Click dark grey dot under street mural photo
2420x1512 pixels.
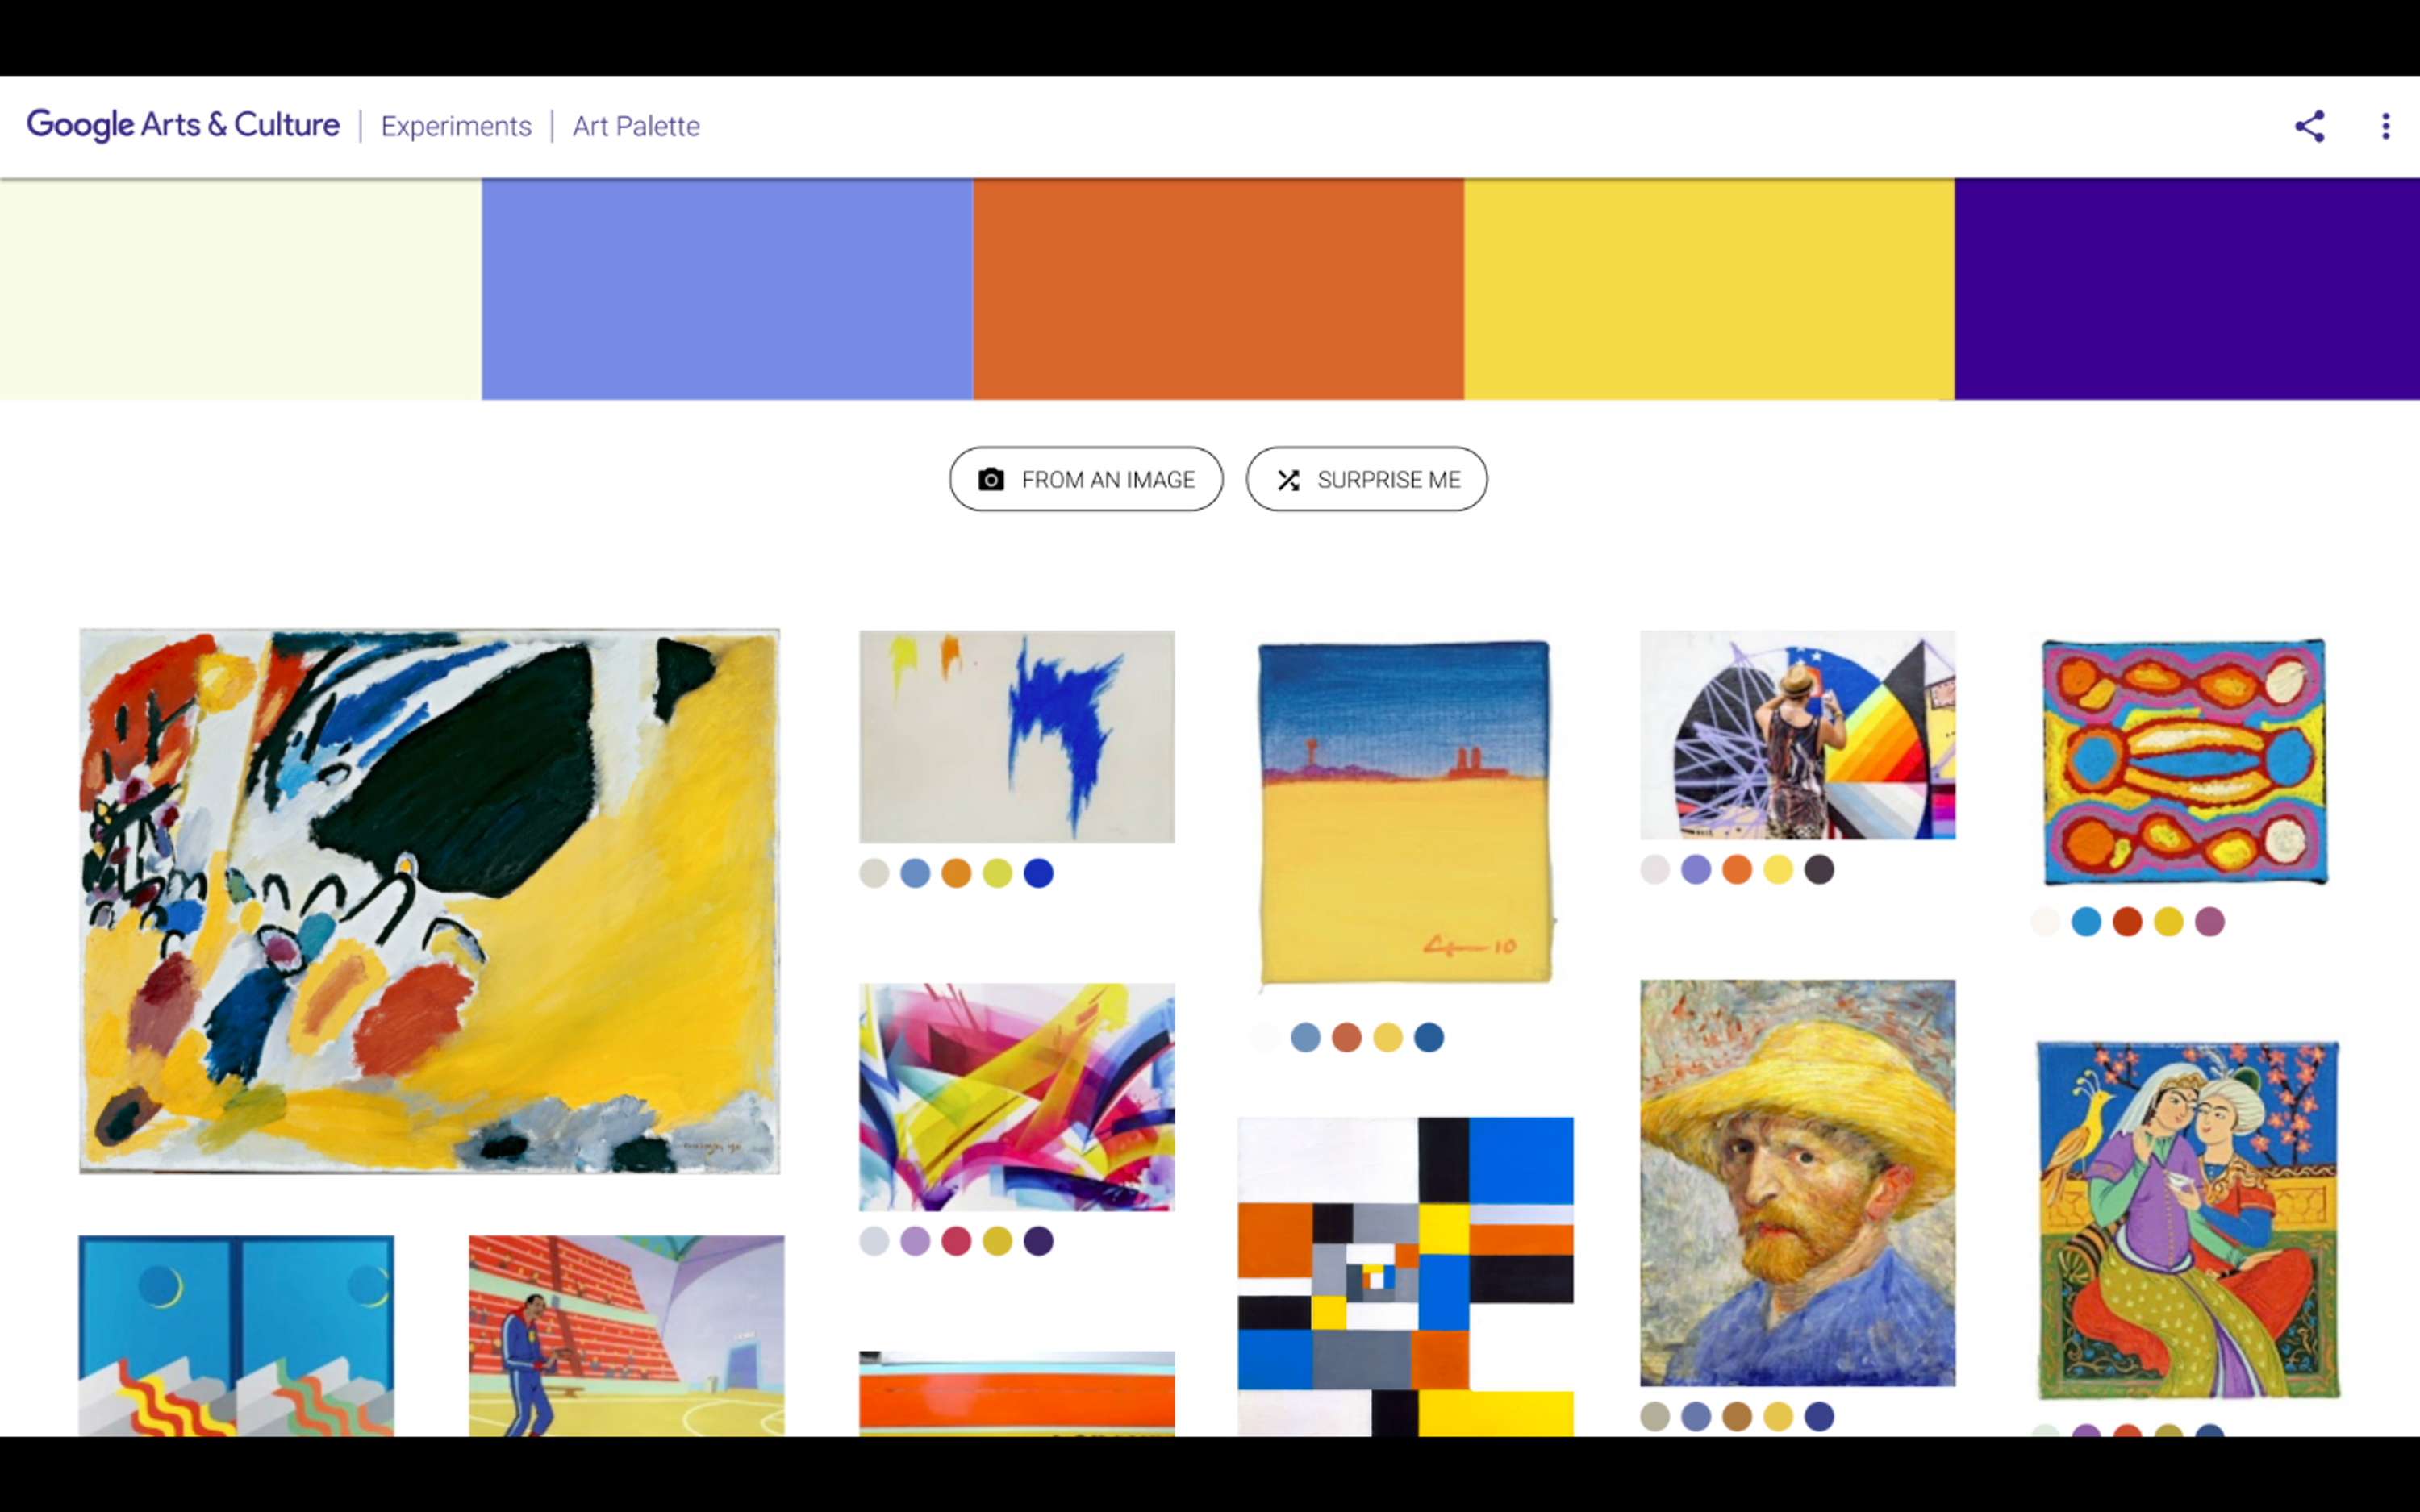tap(1819, 869)
